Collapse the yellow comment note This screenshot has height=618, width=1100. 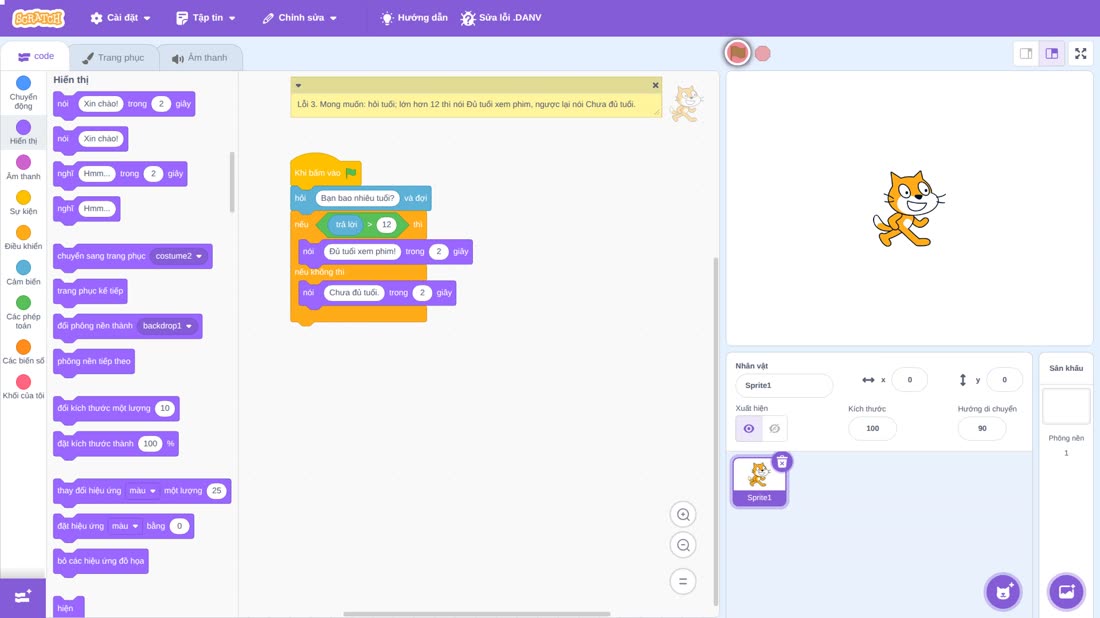pyautogui.click(x=298, y=85)
